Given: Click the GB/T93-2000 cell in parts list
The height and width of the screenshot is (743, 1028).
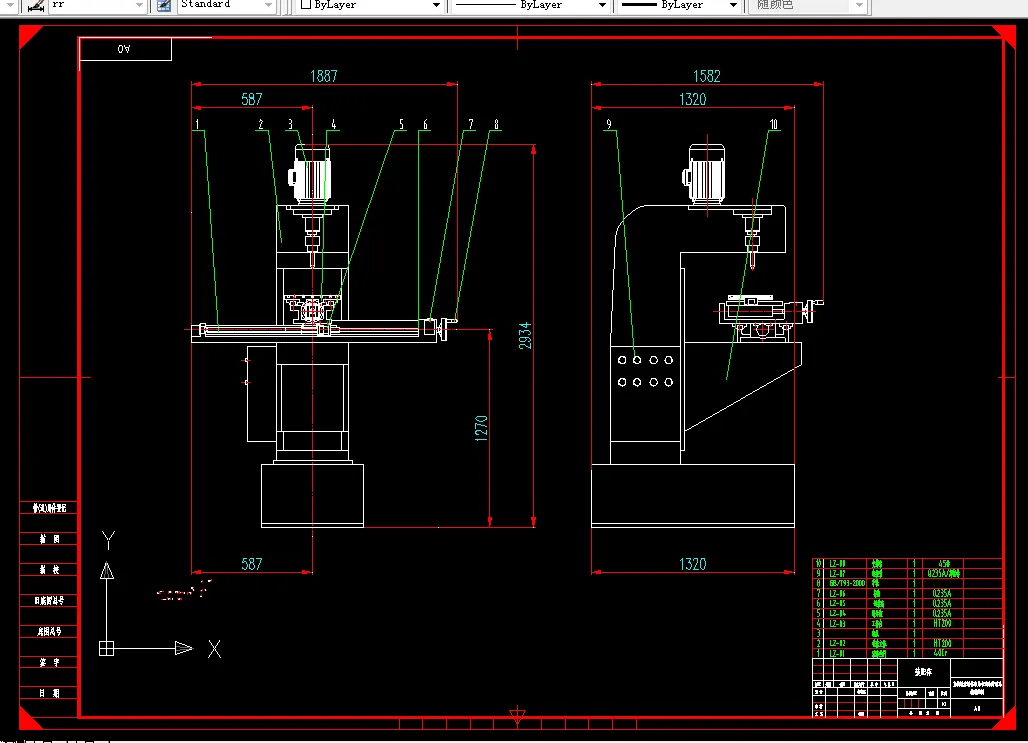Looking at the screenshot, I should [x=847, y=583].
